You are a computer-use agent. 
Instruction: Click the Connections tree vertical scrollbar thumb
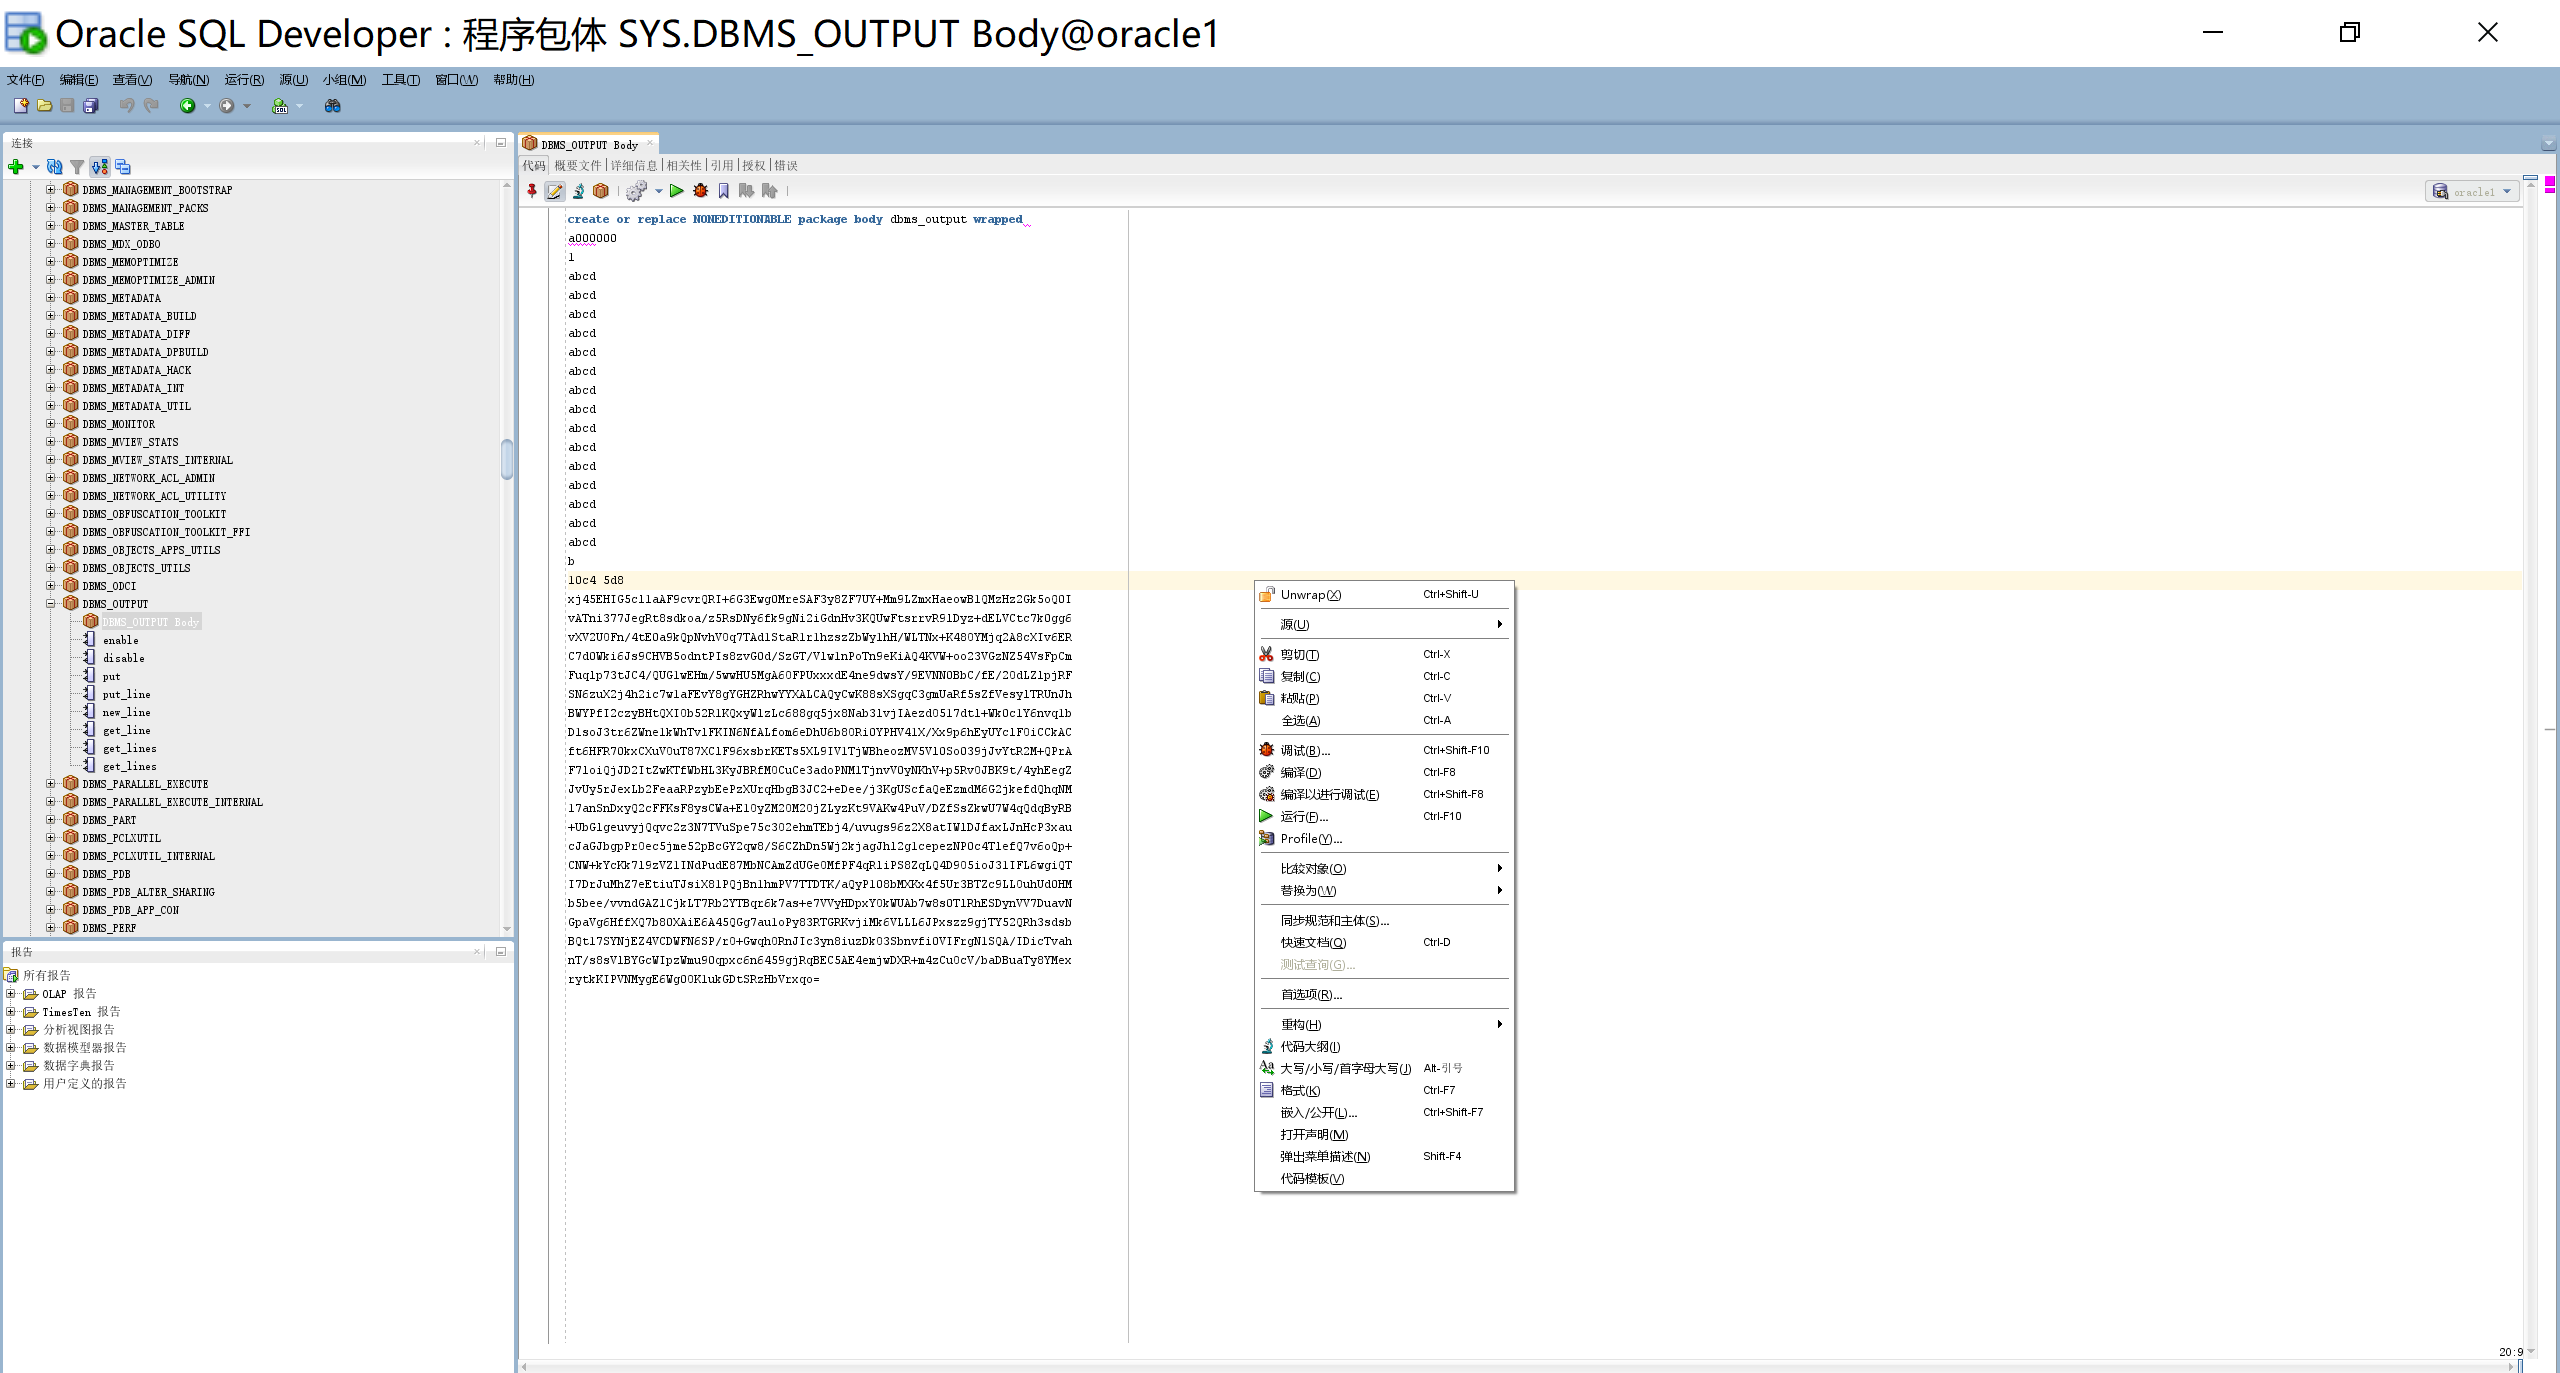507,459
